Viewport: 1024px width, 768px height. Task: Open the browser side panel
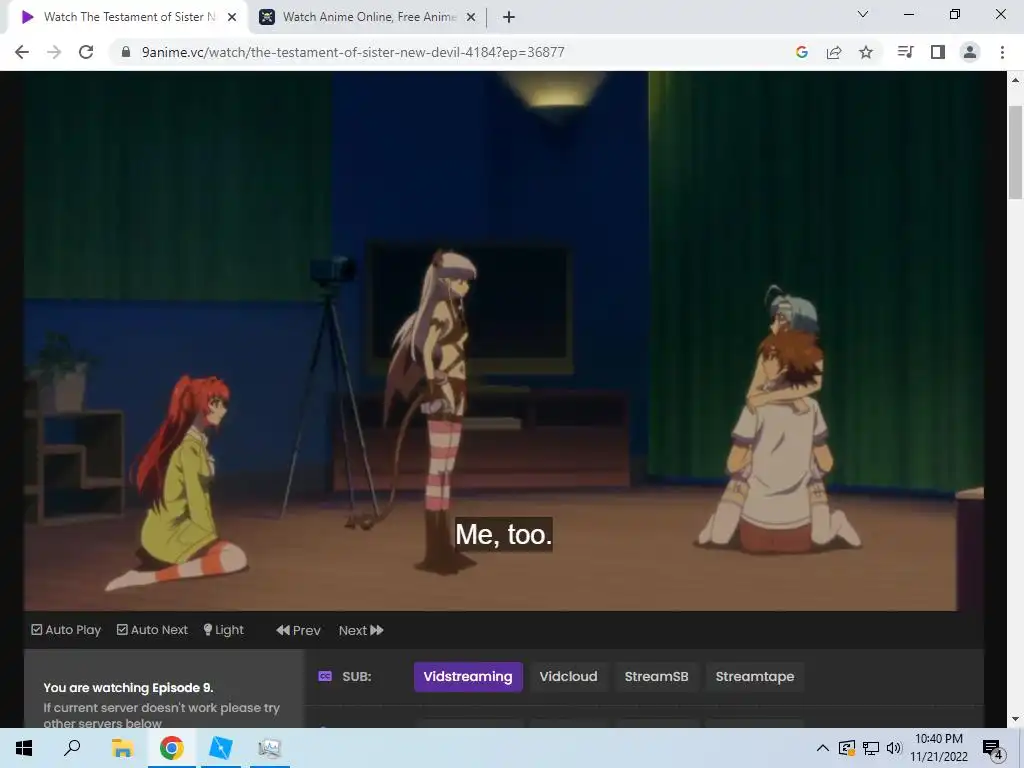pyautogui.click(x=938, y=52)
